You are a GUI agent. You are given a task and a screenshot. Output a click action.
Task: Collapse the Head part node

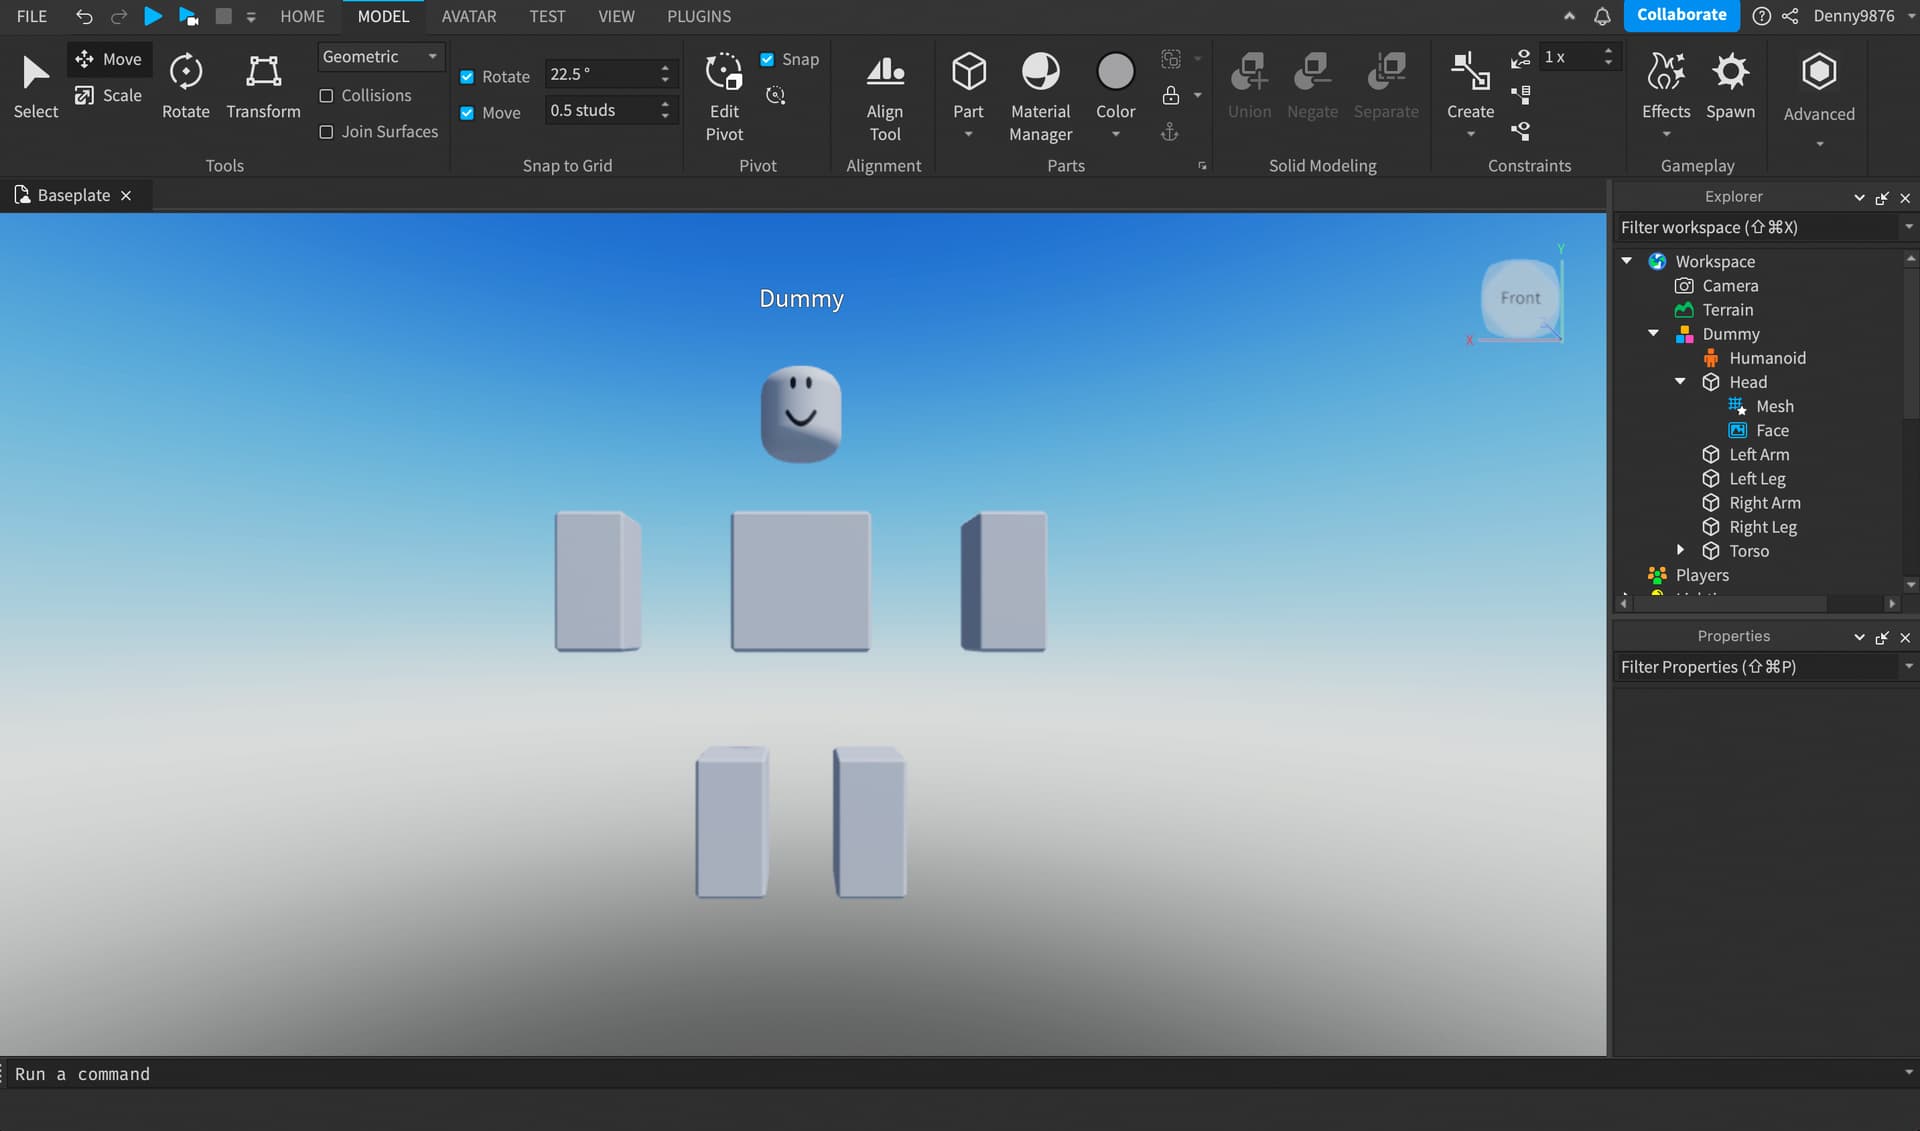tap(1680, 381)
